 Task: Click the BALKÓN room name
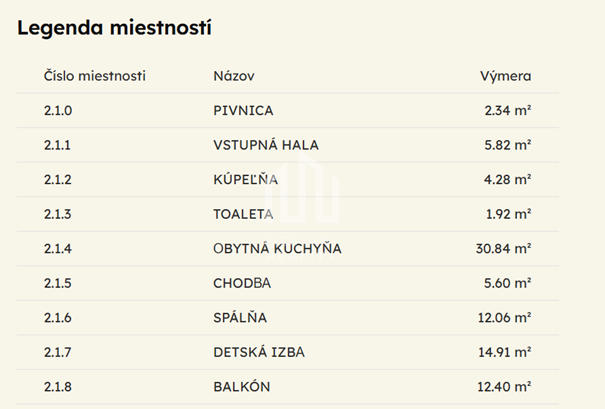tap(242, 386)
